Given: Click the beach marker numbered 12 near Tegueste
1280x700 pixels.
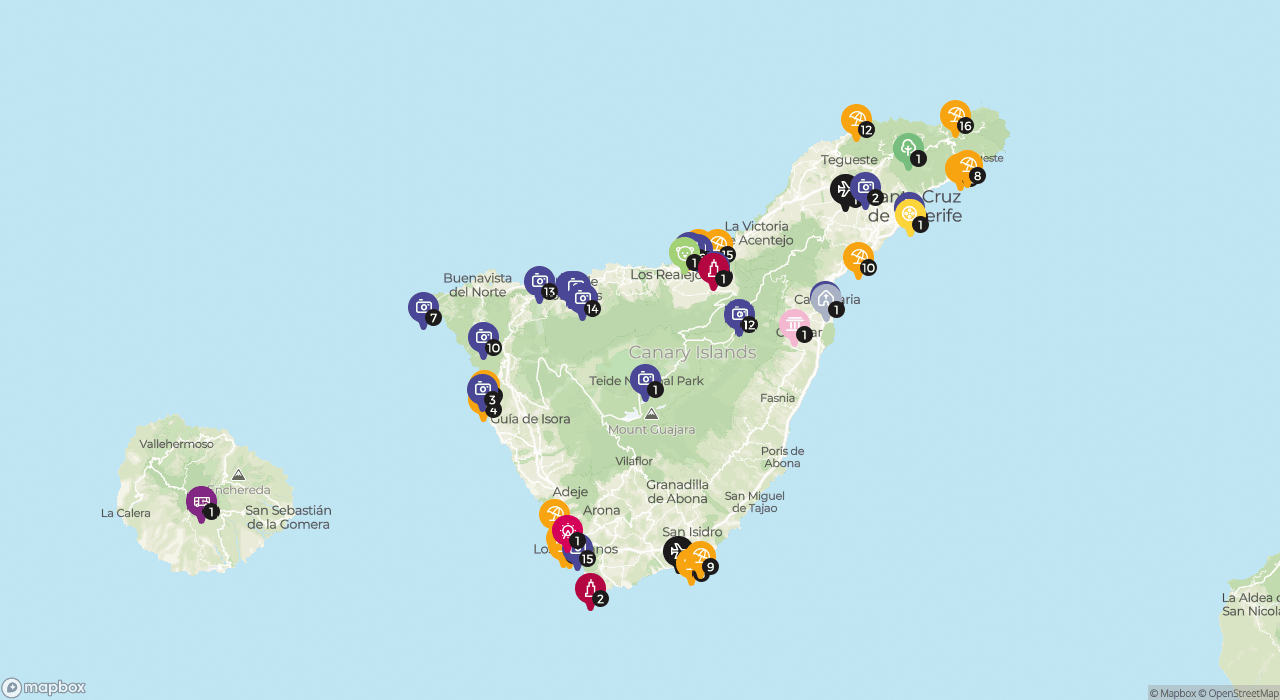Looking at the screenshot, I should click(x=856, y=120).
